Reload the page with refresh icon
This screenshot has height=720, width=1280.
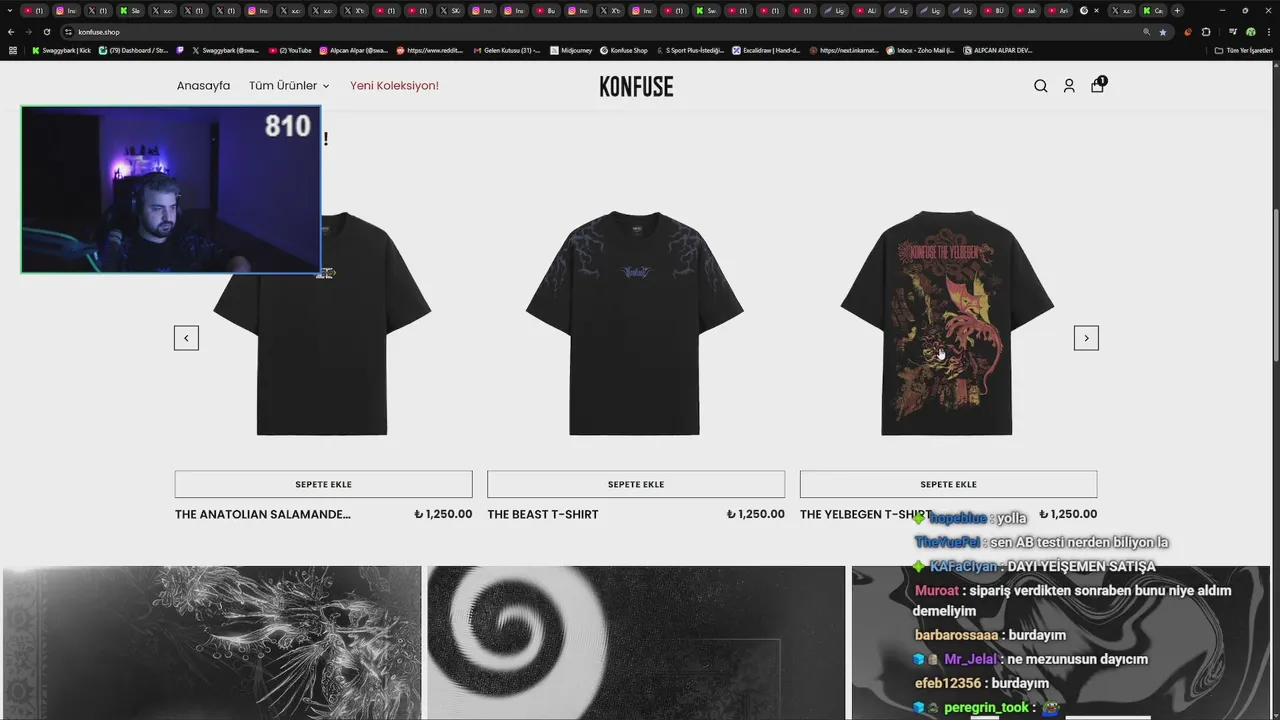(x=47, y=32)
